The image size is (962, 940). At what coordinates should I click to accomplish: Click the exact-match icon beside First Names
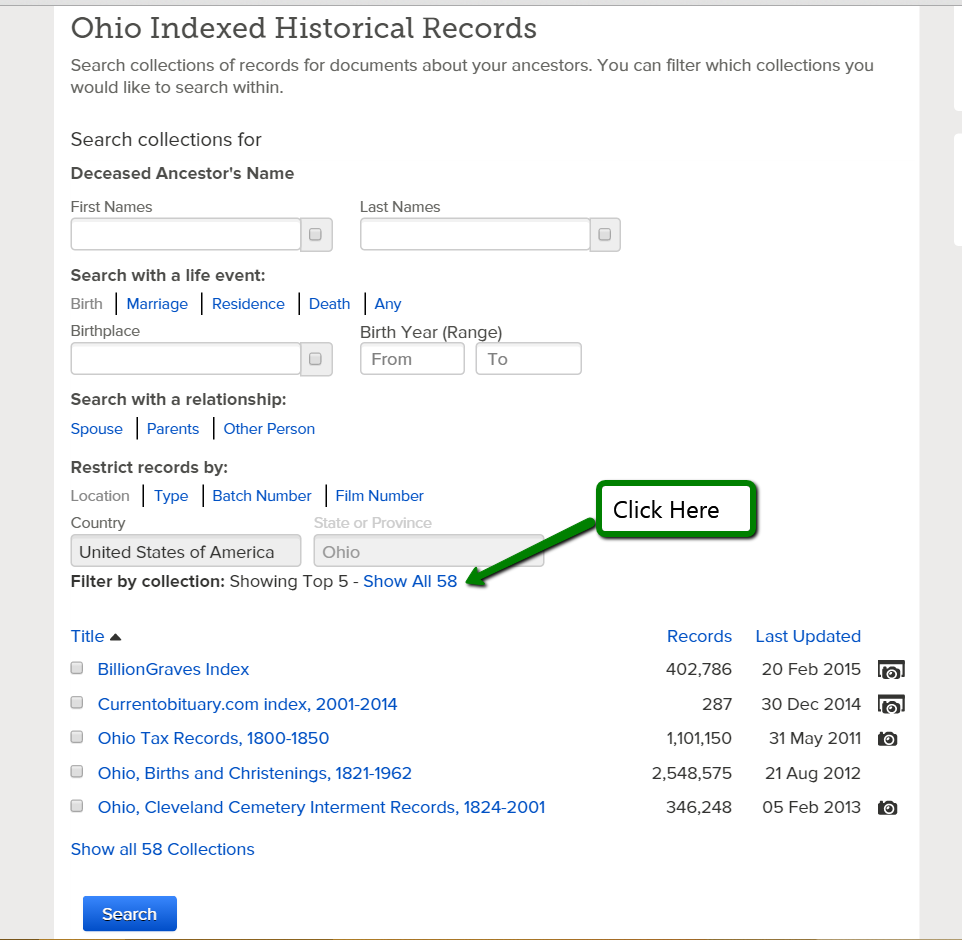(314, 234)
